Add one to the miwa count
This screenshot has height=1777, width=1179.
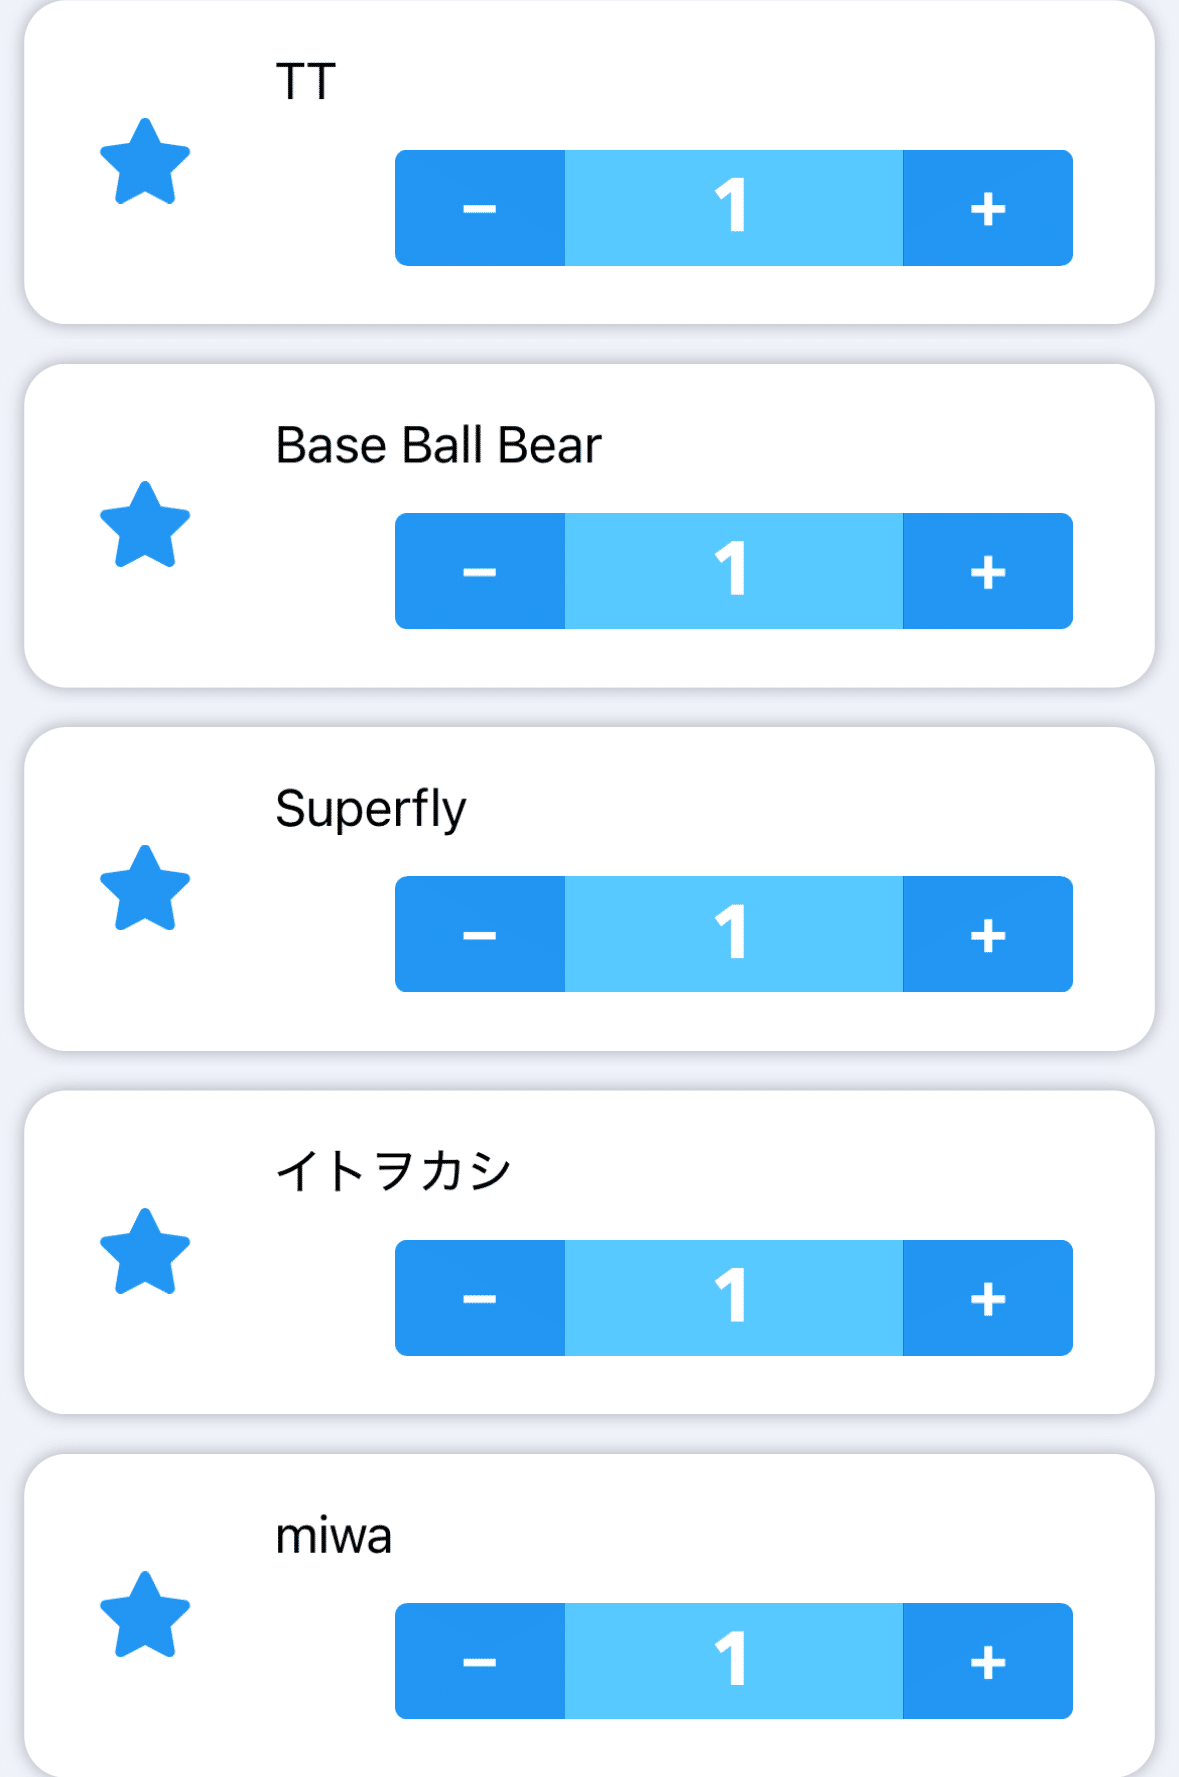(987, 1661)
